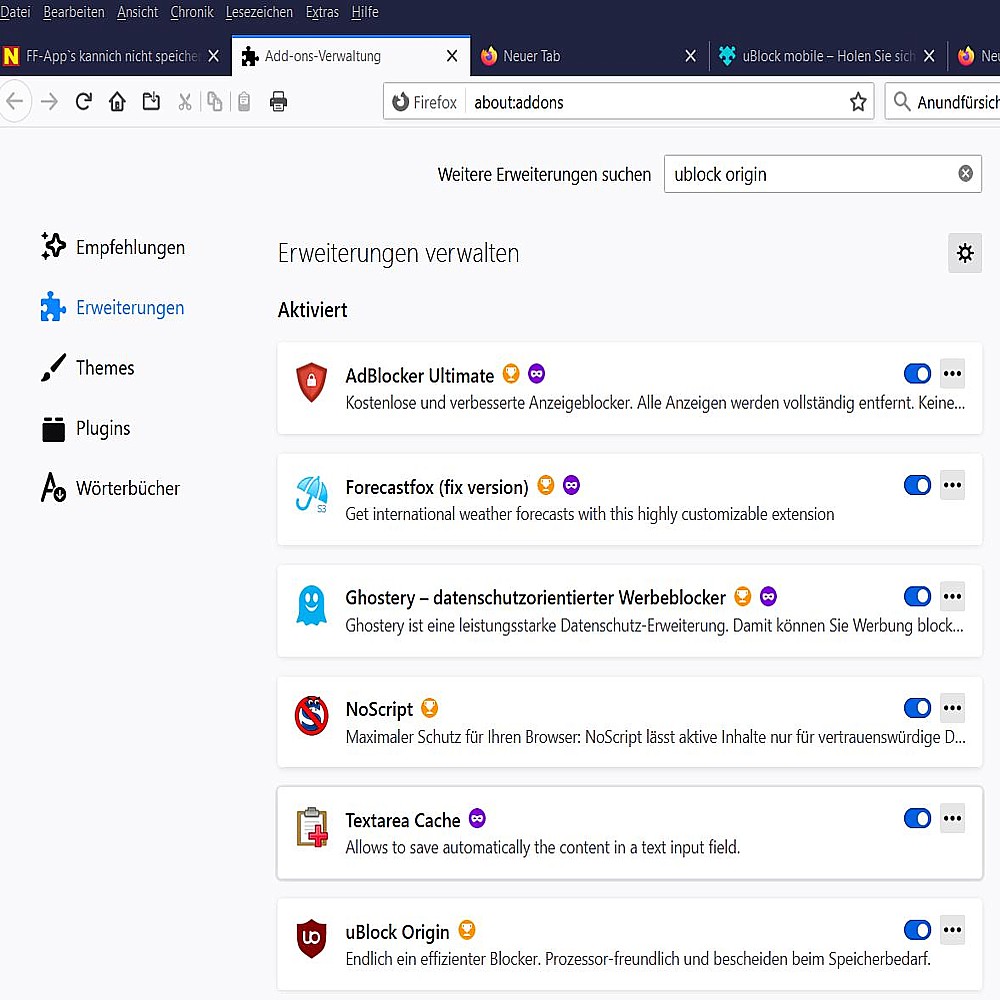Click Textarea Cache private browsing badge
The width and height of the screenshot is (1000, 1000).
click(x=477, y=818)
